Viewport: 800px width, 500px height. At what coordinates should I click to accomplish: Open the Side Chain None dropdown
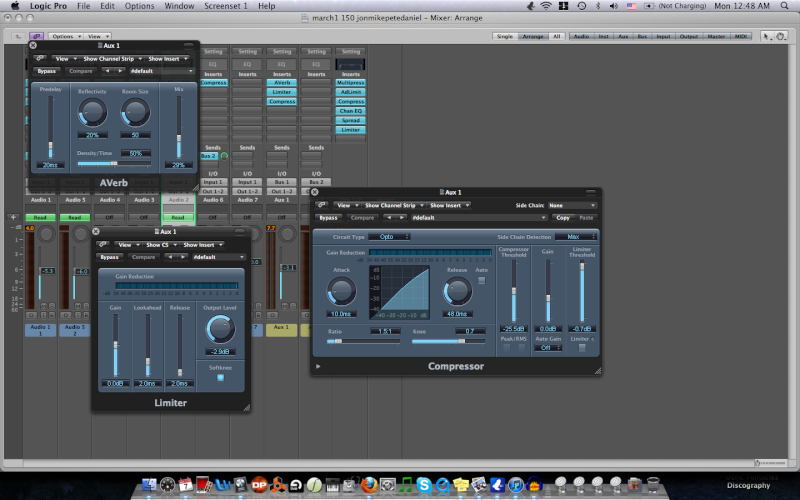click(x=572, y=205)
